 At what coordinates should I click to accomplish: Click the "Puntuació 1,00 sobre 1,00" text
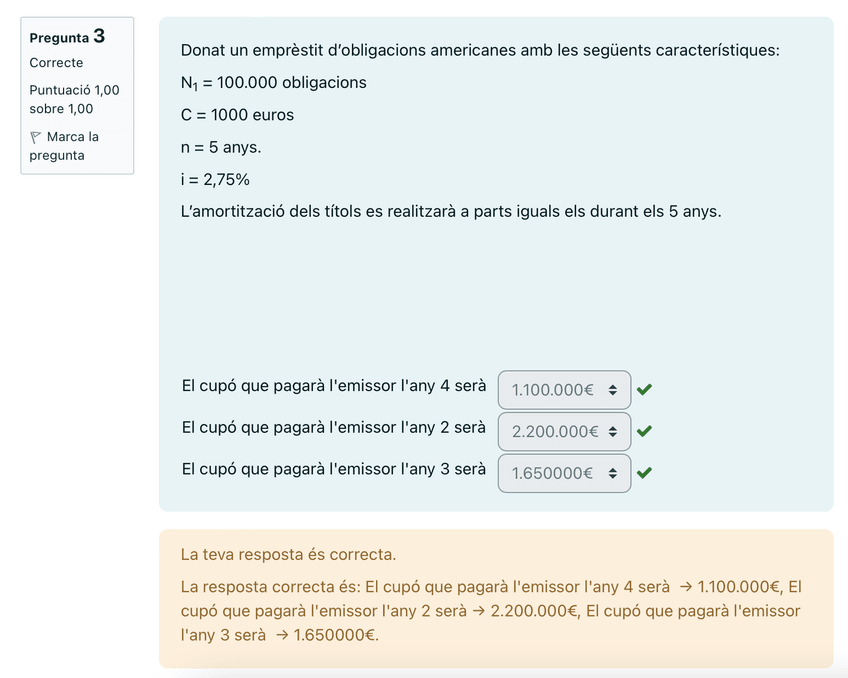coord(74,99)
